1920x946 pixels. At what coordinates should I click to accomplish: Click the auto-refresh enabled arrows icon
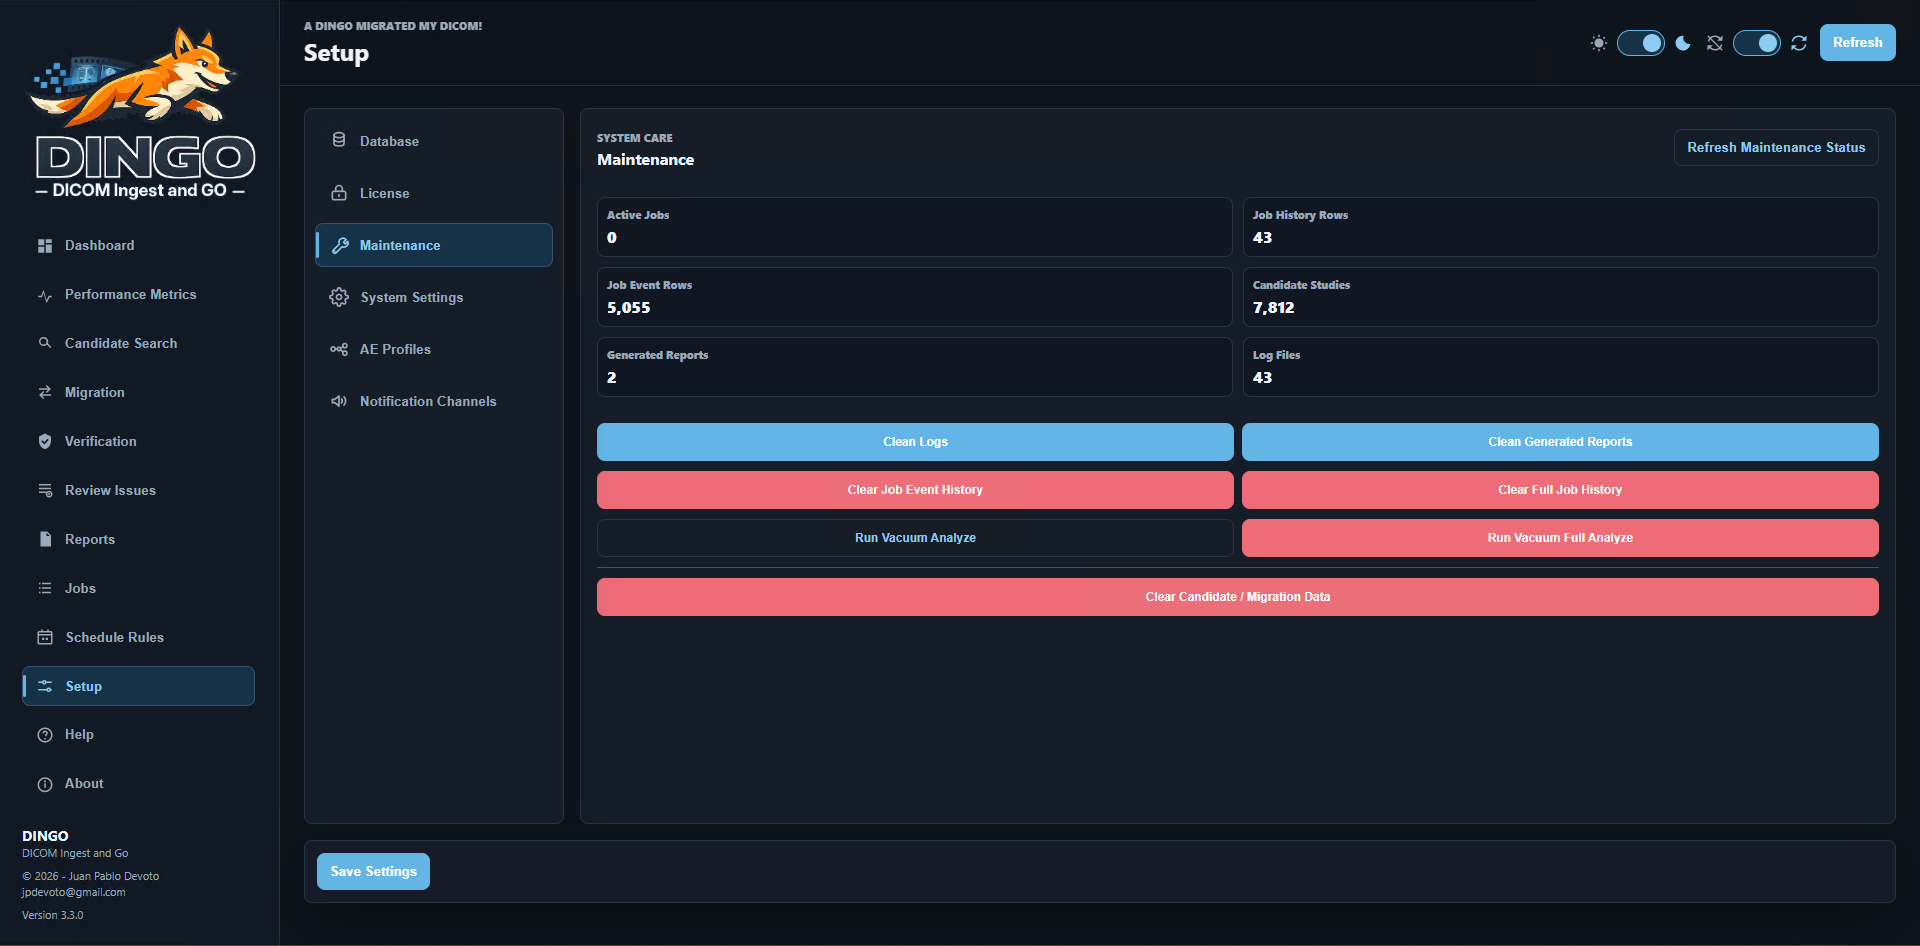(1799, 43)
